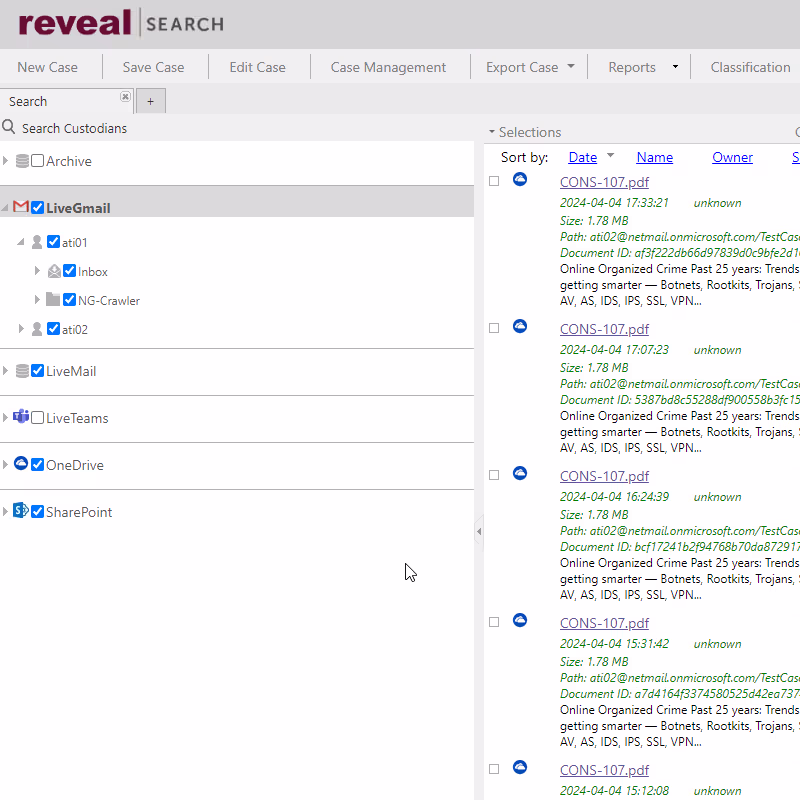
Task: Open Classification menu item
Action: (750, 67)
